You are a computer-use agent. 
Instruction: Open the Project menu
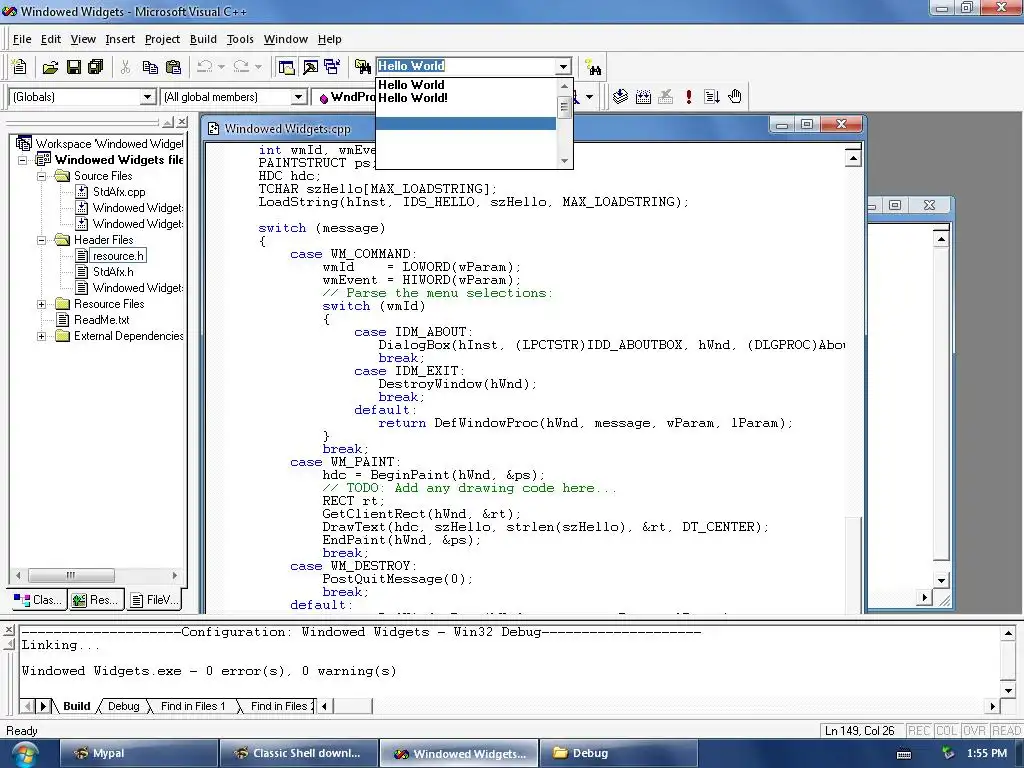[x=162, y=39]
